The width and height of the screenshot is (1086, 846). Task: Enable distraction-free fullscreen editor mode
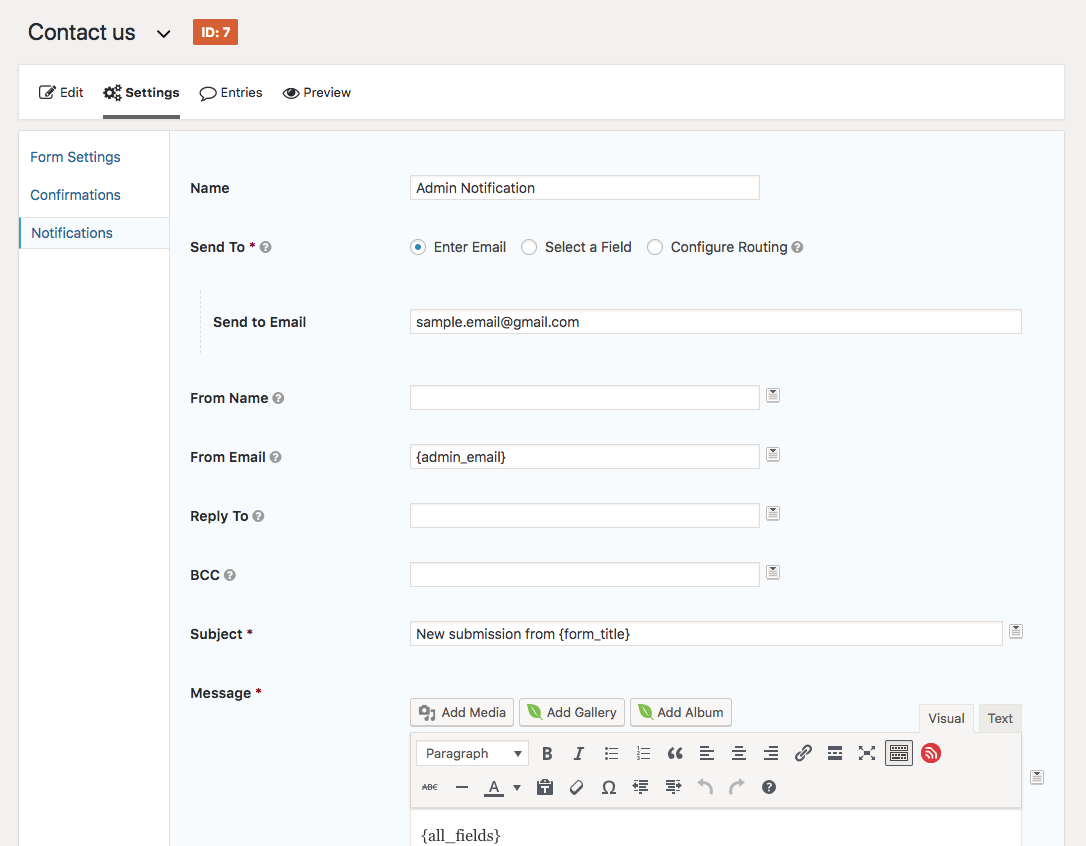pos(867,754)
